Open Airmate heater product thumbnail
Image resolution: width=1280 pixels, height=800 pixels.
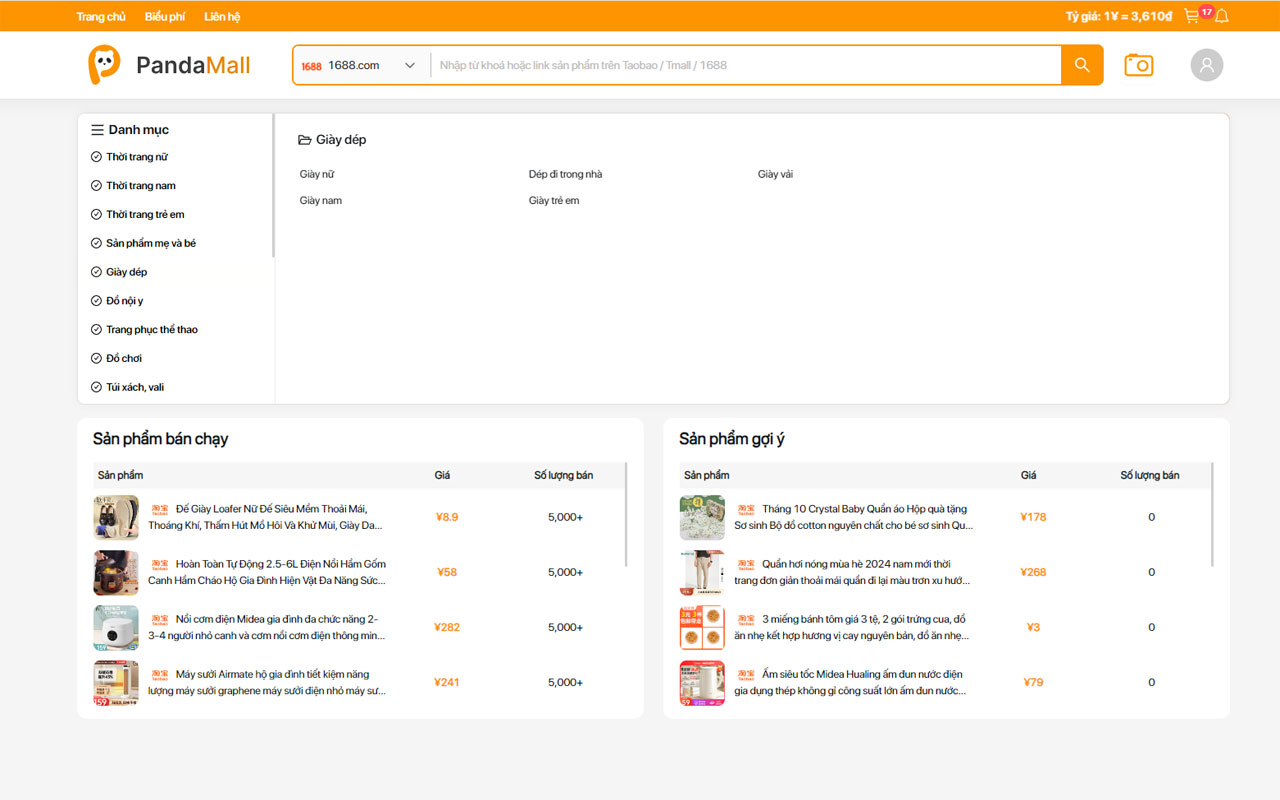(116, 682)
